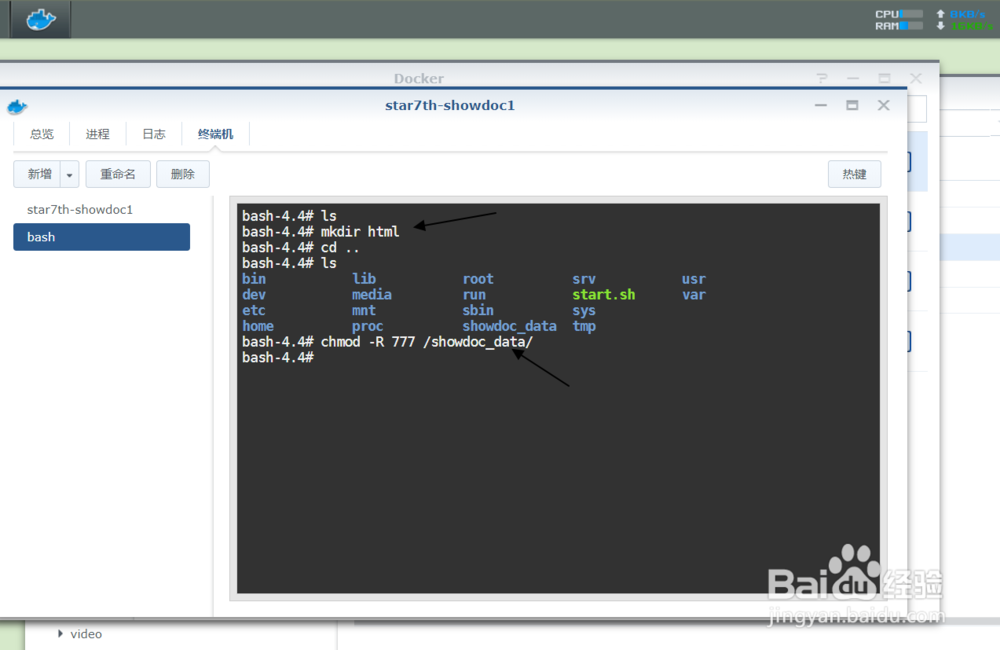
Task: Click the 'media' directory name in terminal
Action: (x=372, y=295)
